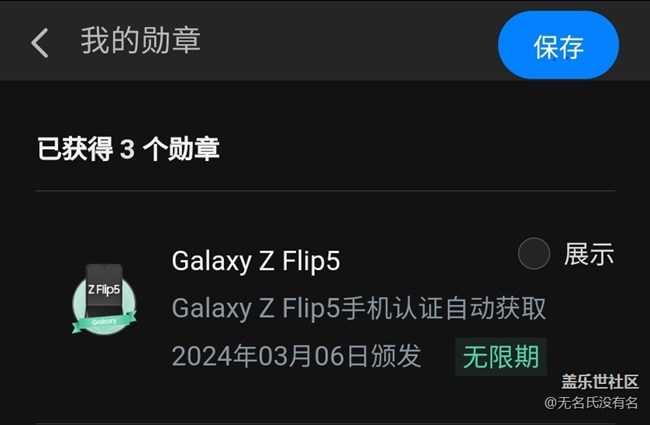Tap the green 无限期 validity tag
This screenshot has height=425, width=650.
501,357
